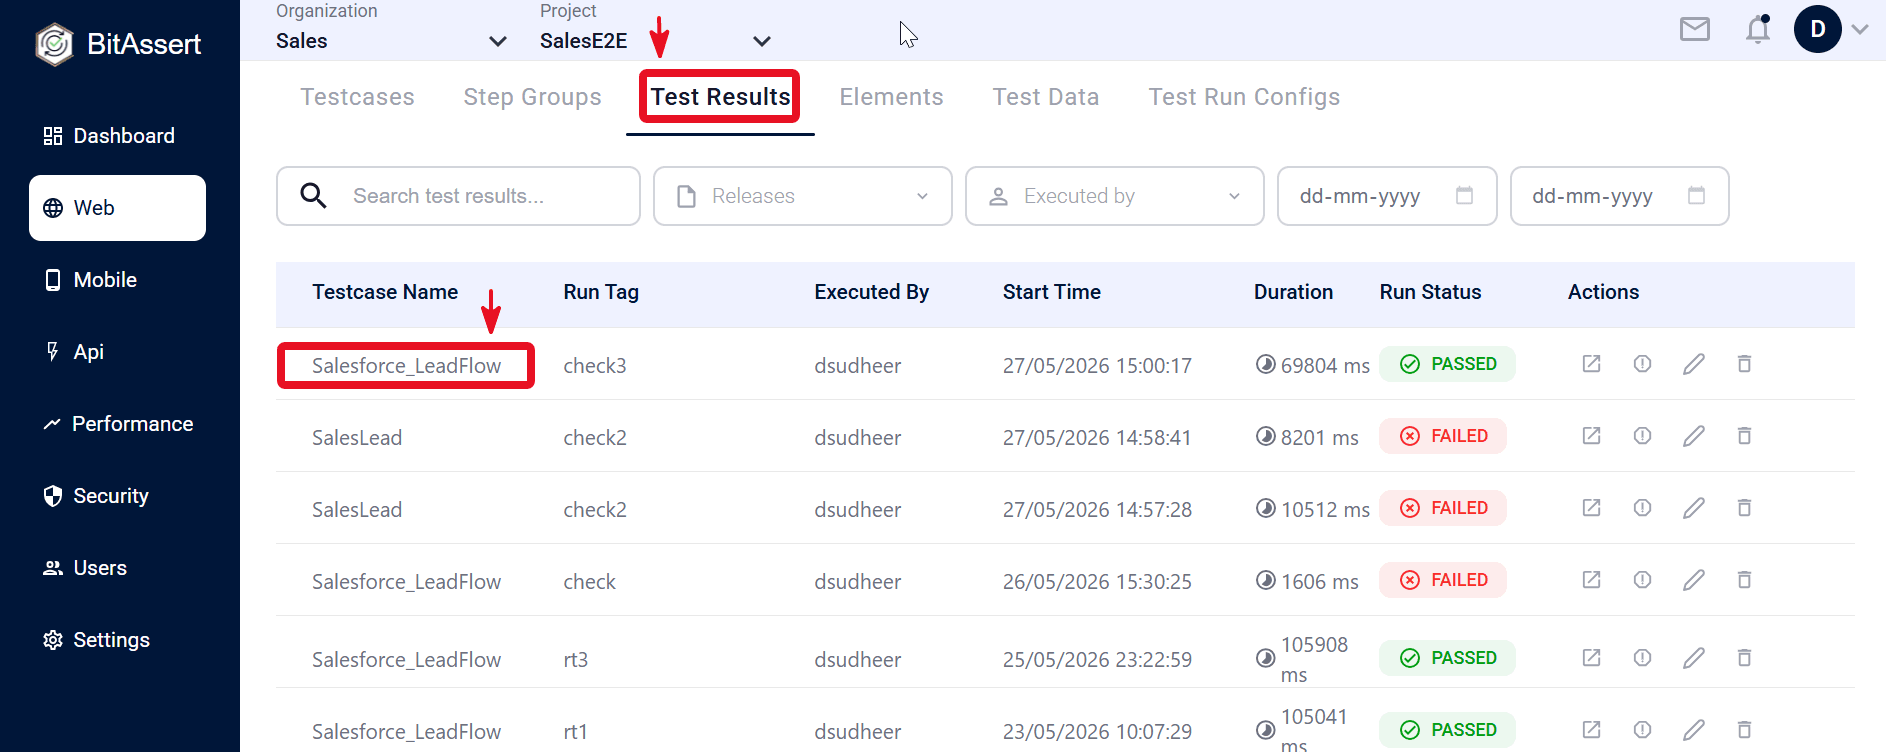Screen dimensions: 1886x752
Task: Open the Salesforce_LeadFlow check3 testcase
Action: [406, 366]
